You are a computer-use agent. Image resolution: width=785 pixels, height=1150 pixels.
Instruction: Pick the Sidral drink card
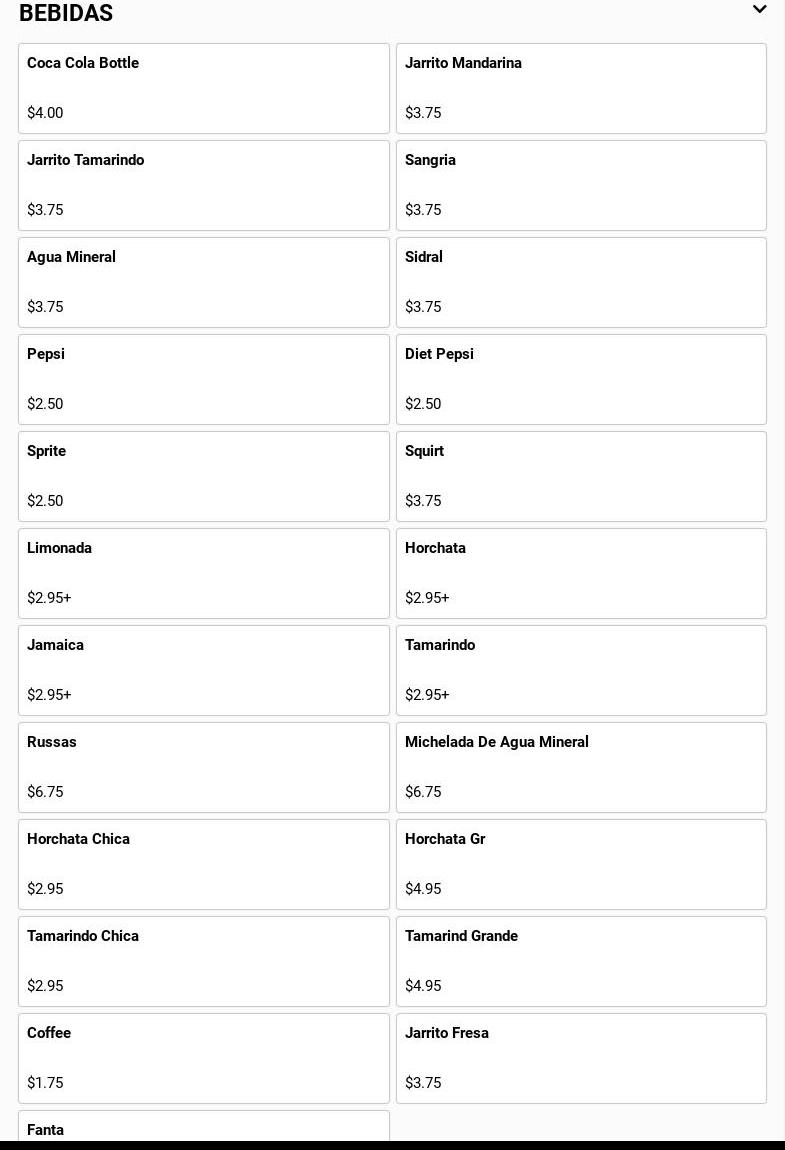tap(581, 282)
